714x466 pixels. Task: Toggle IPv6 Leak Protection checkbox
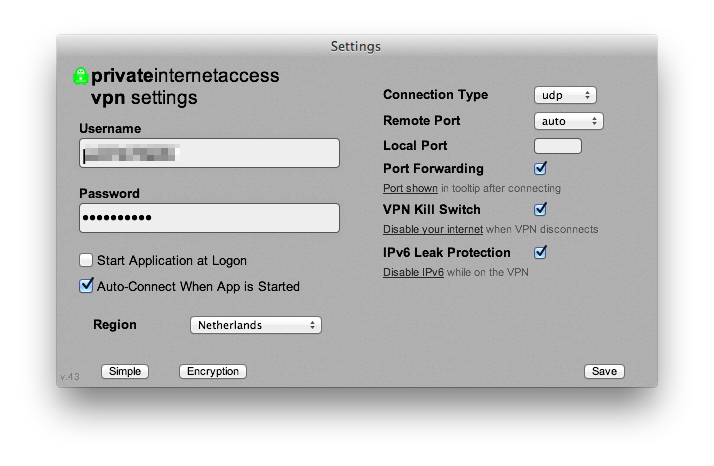541,252
